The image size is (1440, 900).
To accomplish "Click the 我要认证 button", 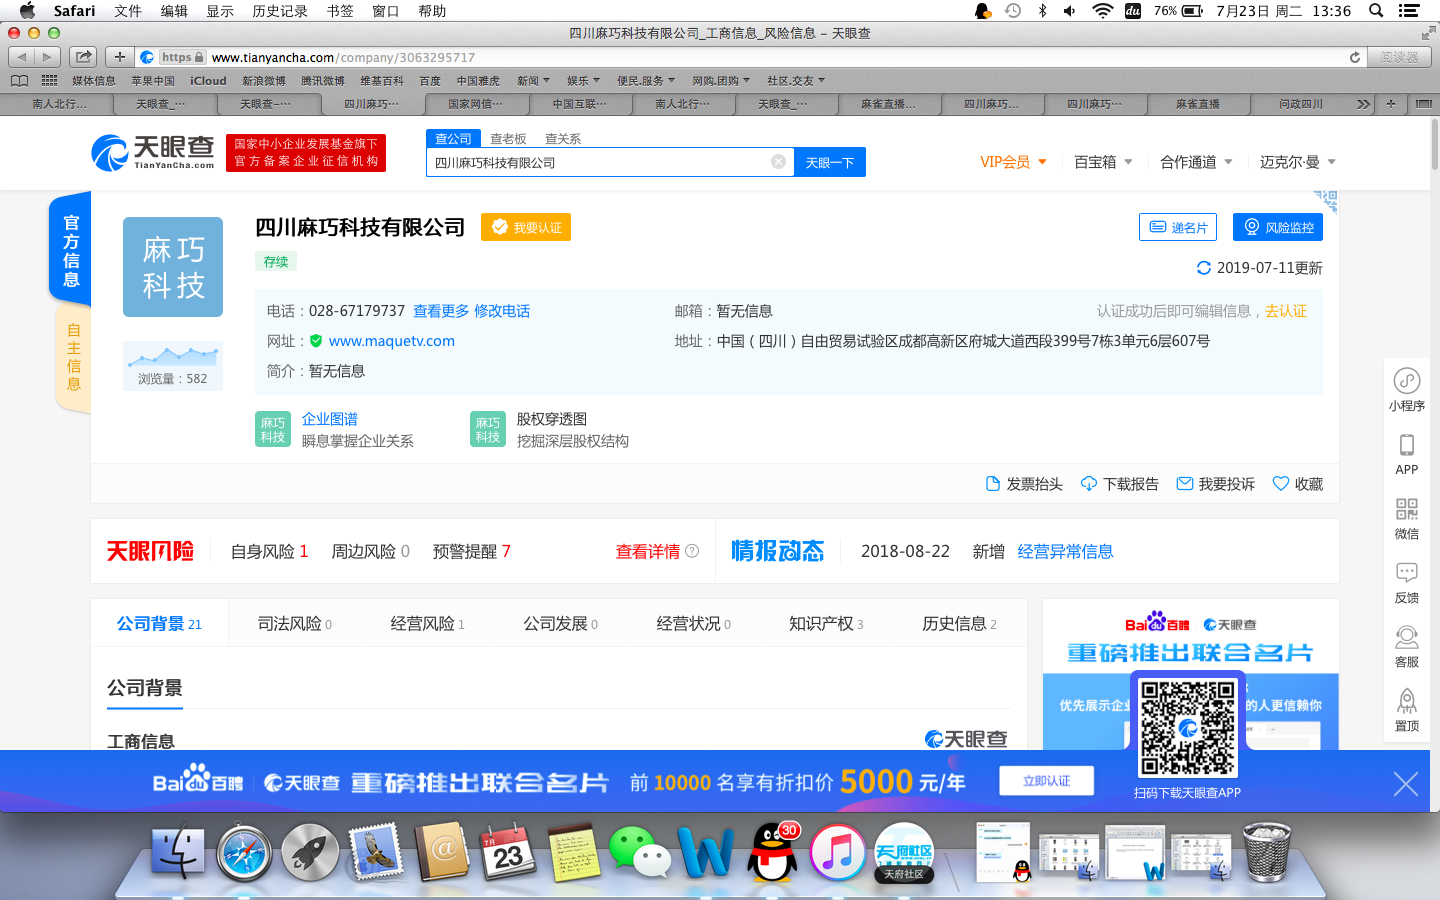I will point(526,227).
